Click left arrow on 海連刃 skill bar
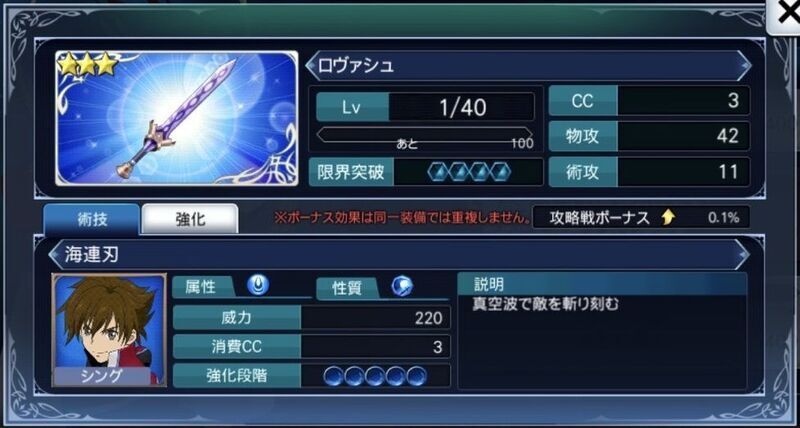This screenshot has height=428, width=800. (x=54, y=254)
